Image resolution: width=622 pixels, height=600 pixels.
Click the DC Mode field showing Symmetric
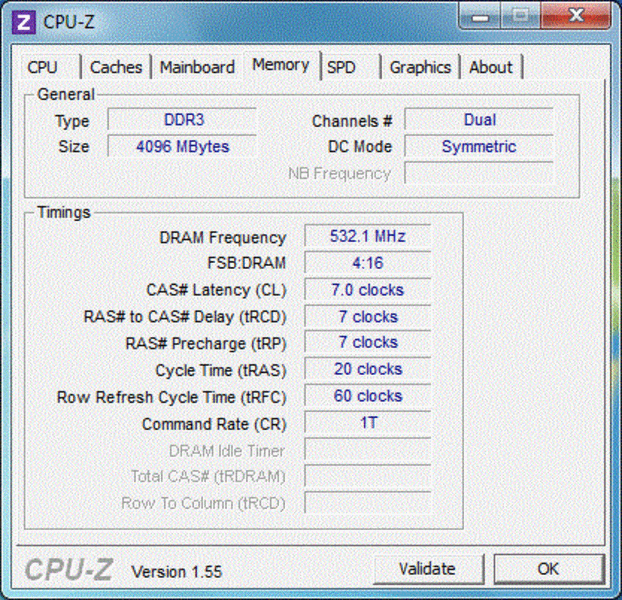tap(479, 146)
